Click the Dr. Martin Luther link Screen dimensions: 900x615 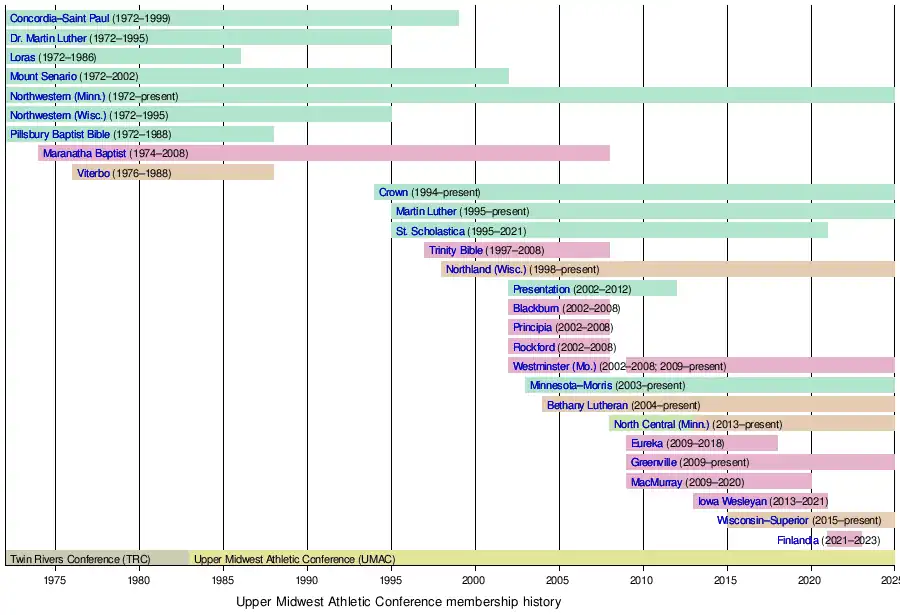(x=48, y=38)
